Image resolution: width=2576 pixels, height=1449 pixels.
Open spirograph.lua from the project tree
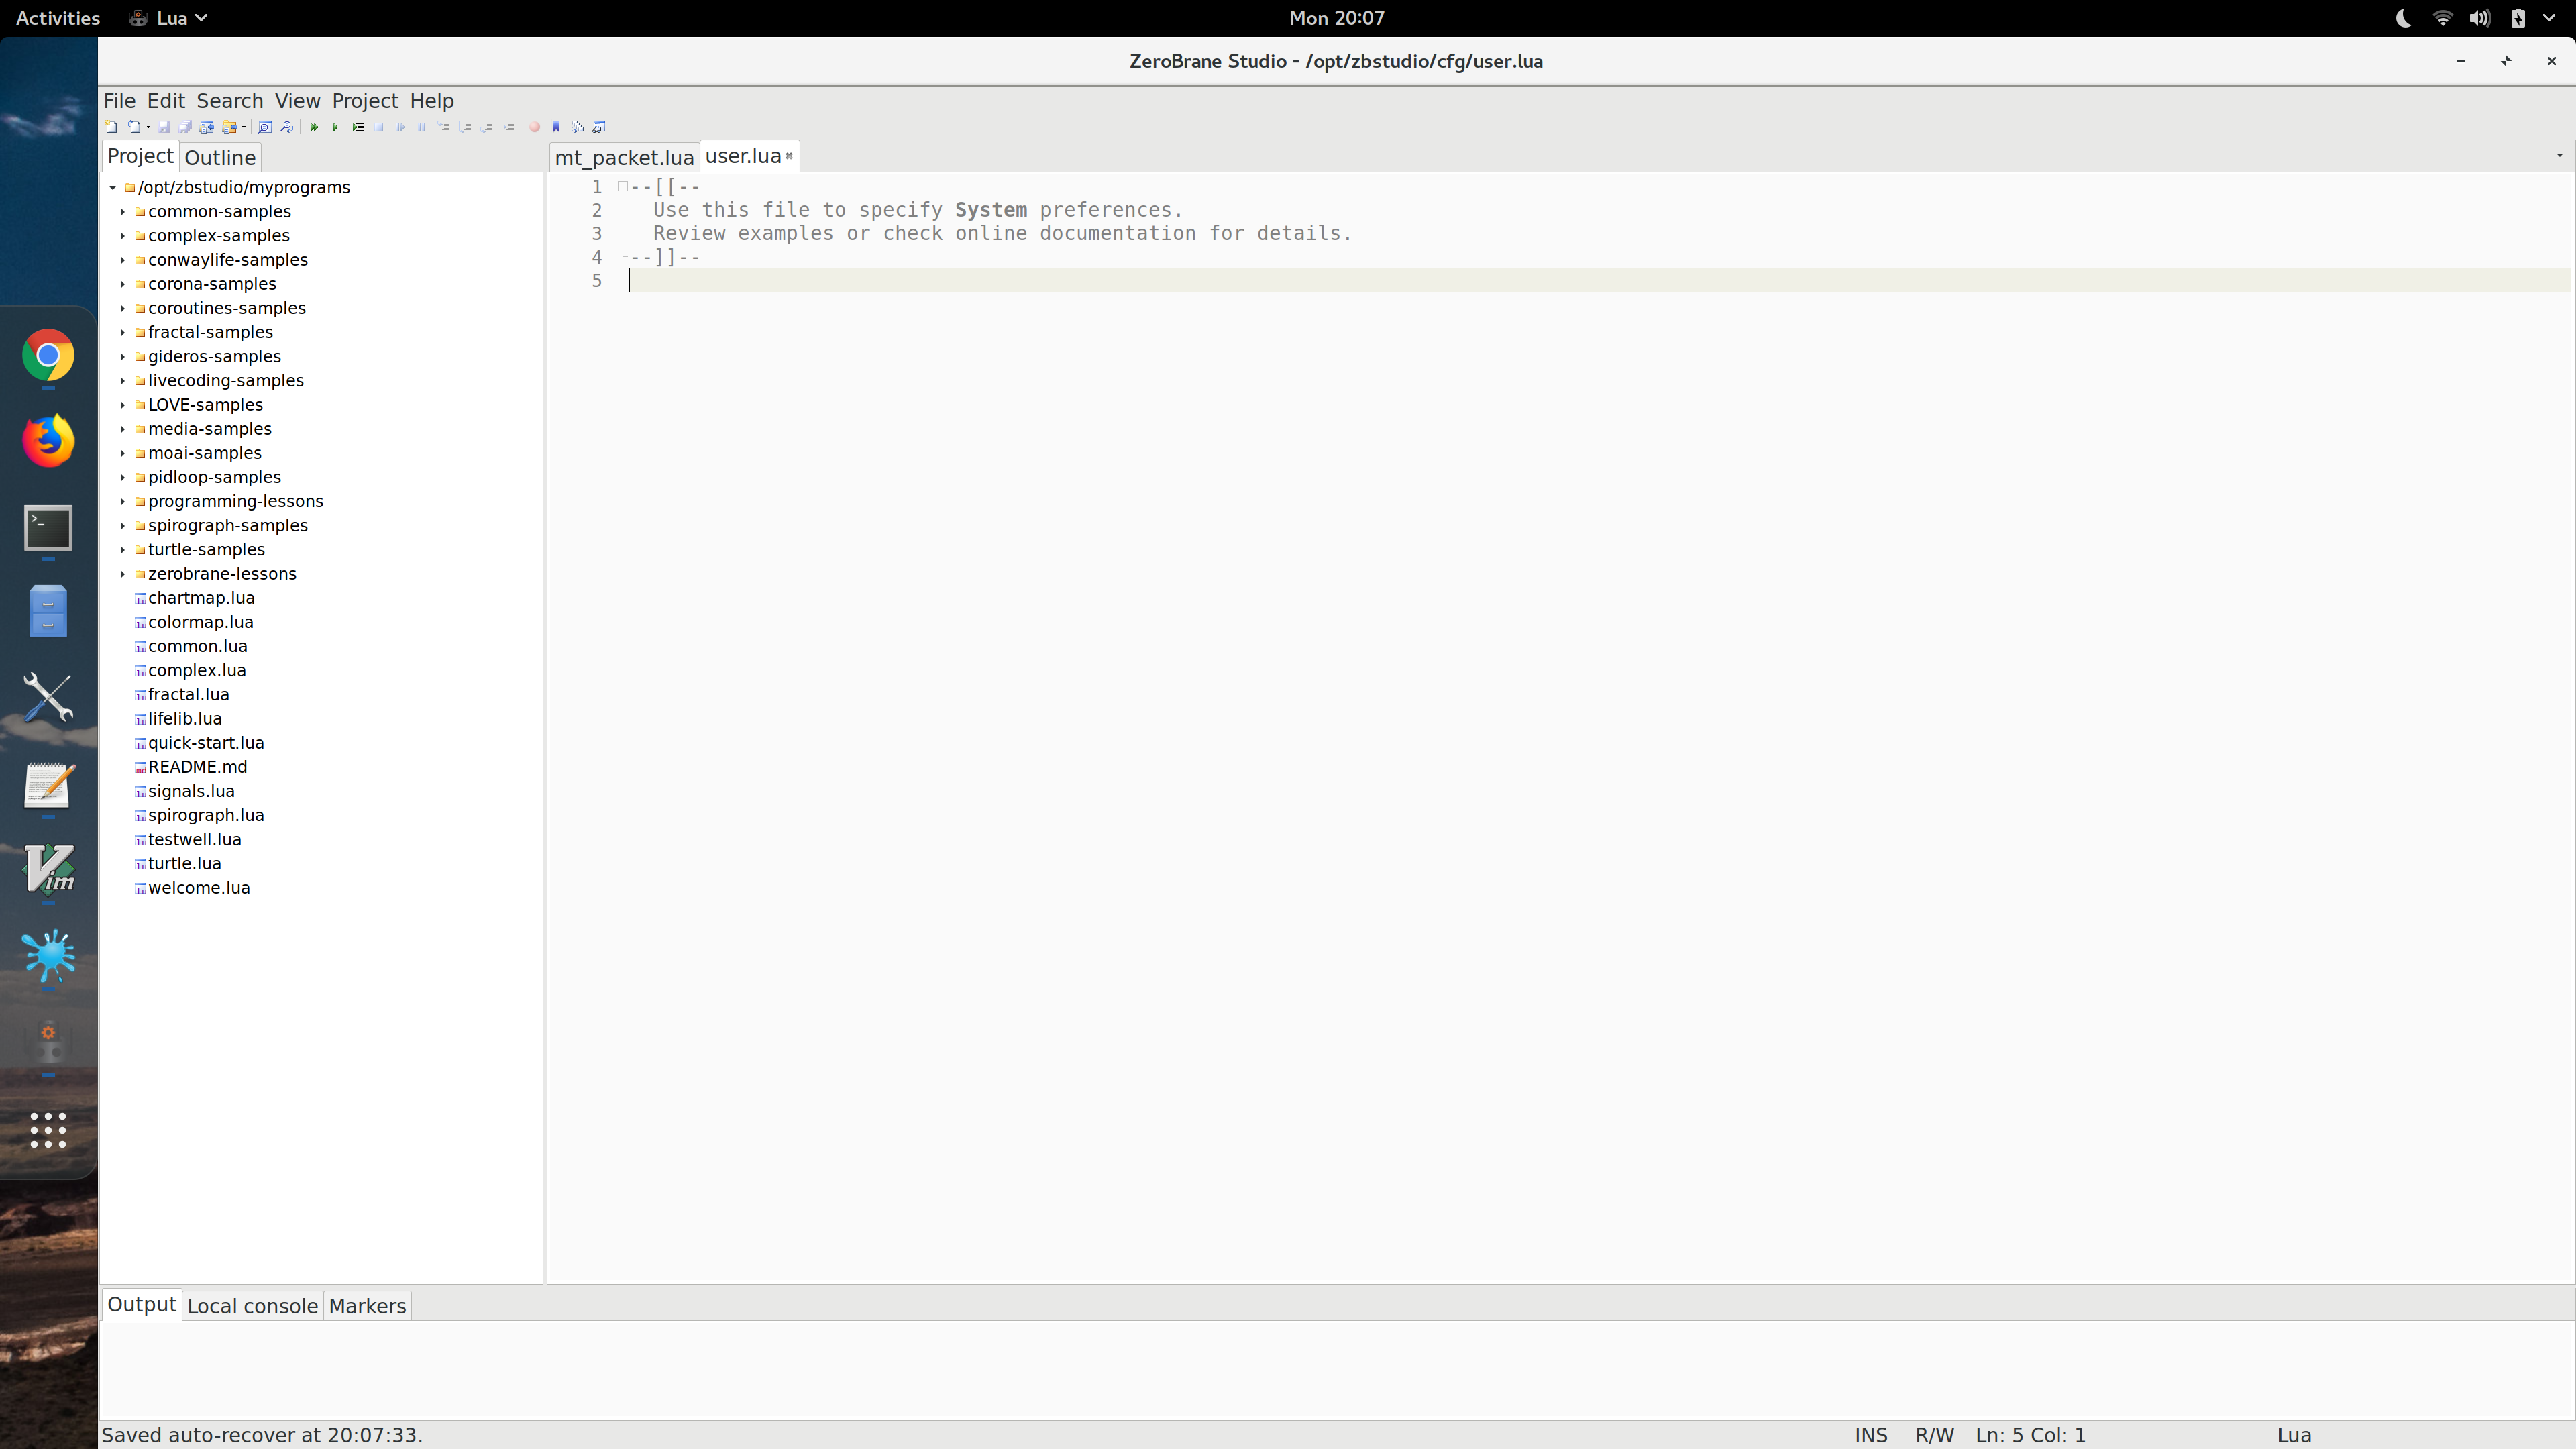(205, 815)
